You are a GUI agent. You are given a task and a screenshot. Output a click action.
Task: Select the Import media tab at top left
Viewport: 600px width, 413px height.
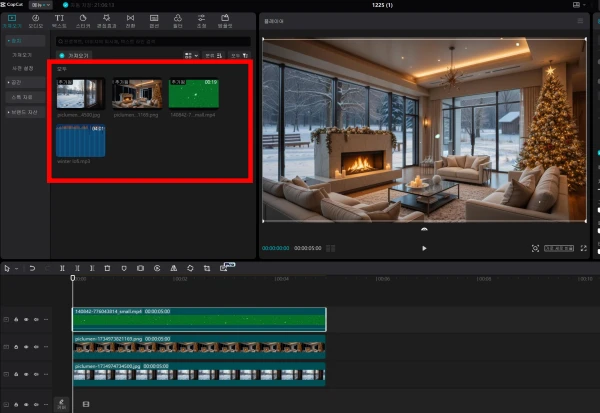pyautogui.click(x=12, y=21)
